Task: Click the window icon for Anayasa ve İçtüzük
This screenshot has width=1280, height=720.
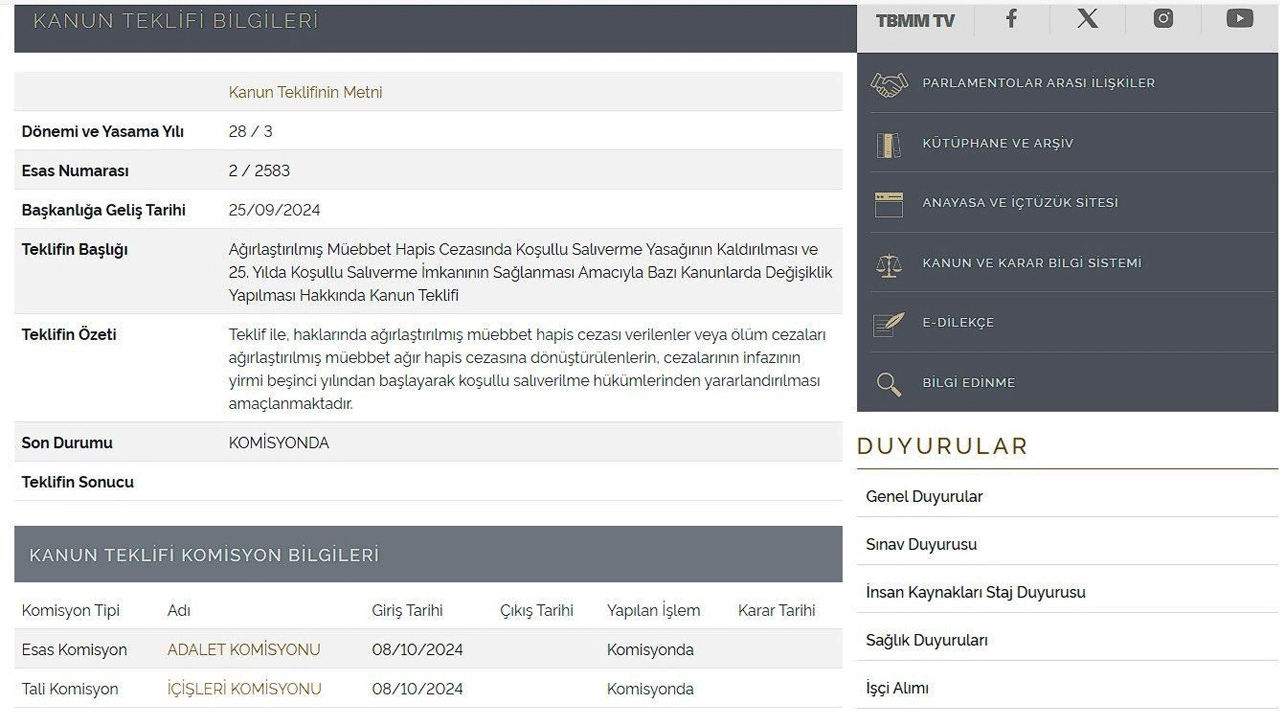Action: pyautogui.click(x=889, y=204)
